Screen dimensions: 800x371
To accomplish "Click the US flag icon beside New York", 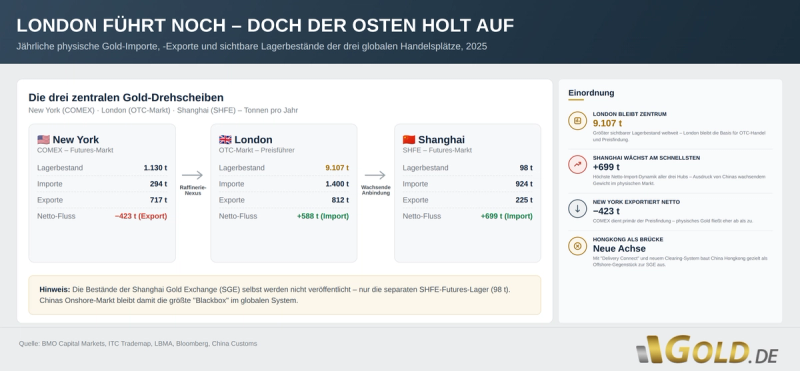I will pos(43,140).
